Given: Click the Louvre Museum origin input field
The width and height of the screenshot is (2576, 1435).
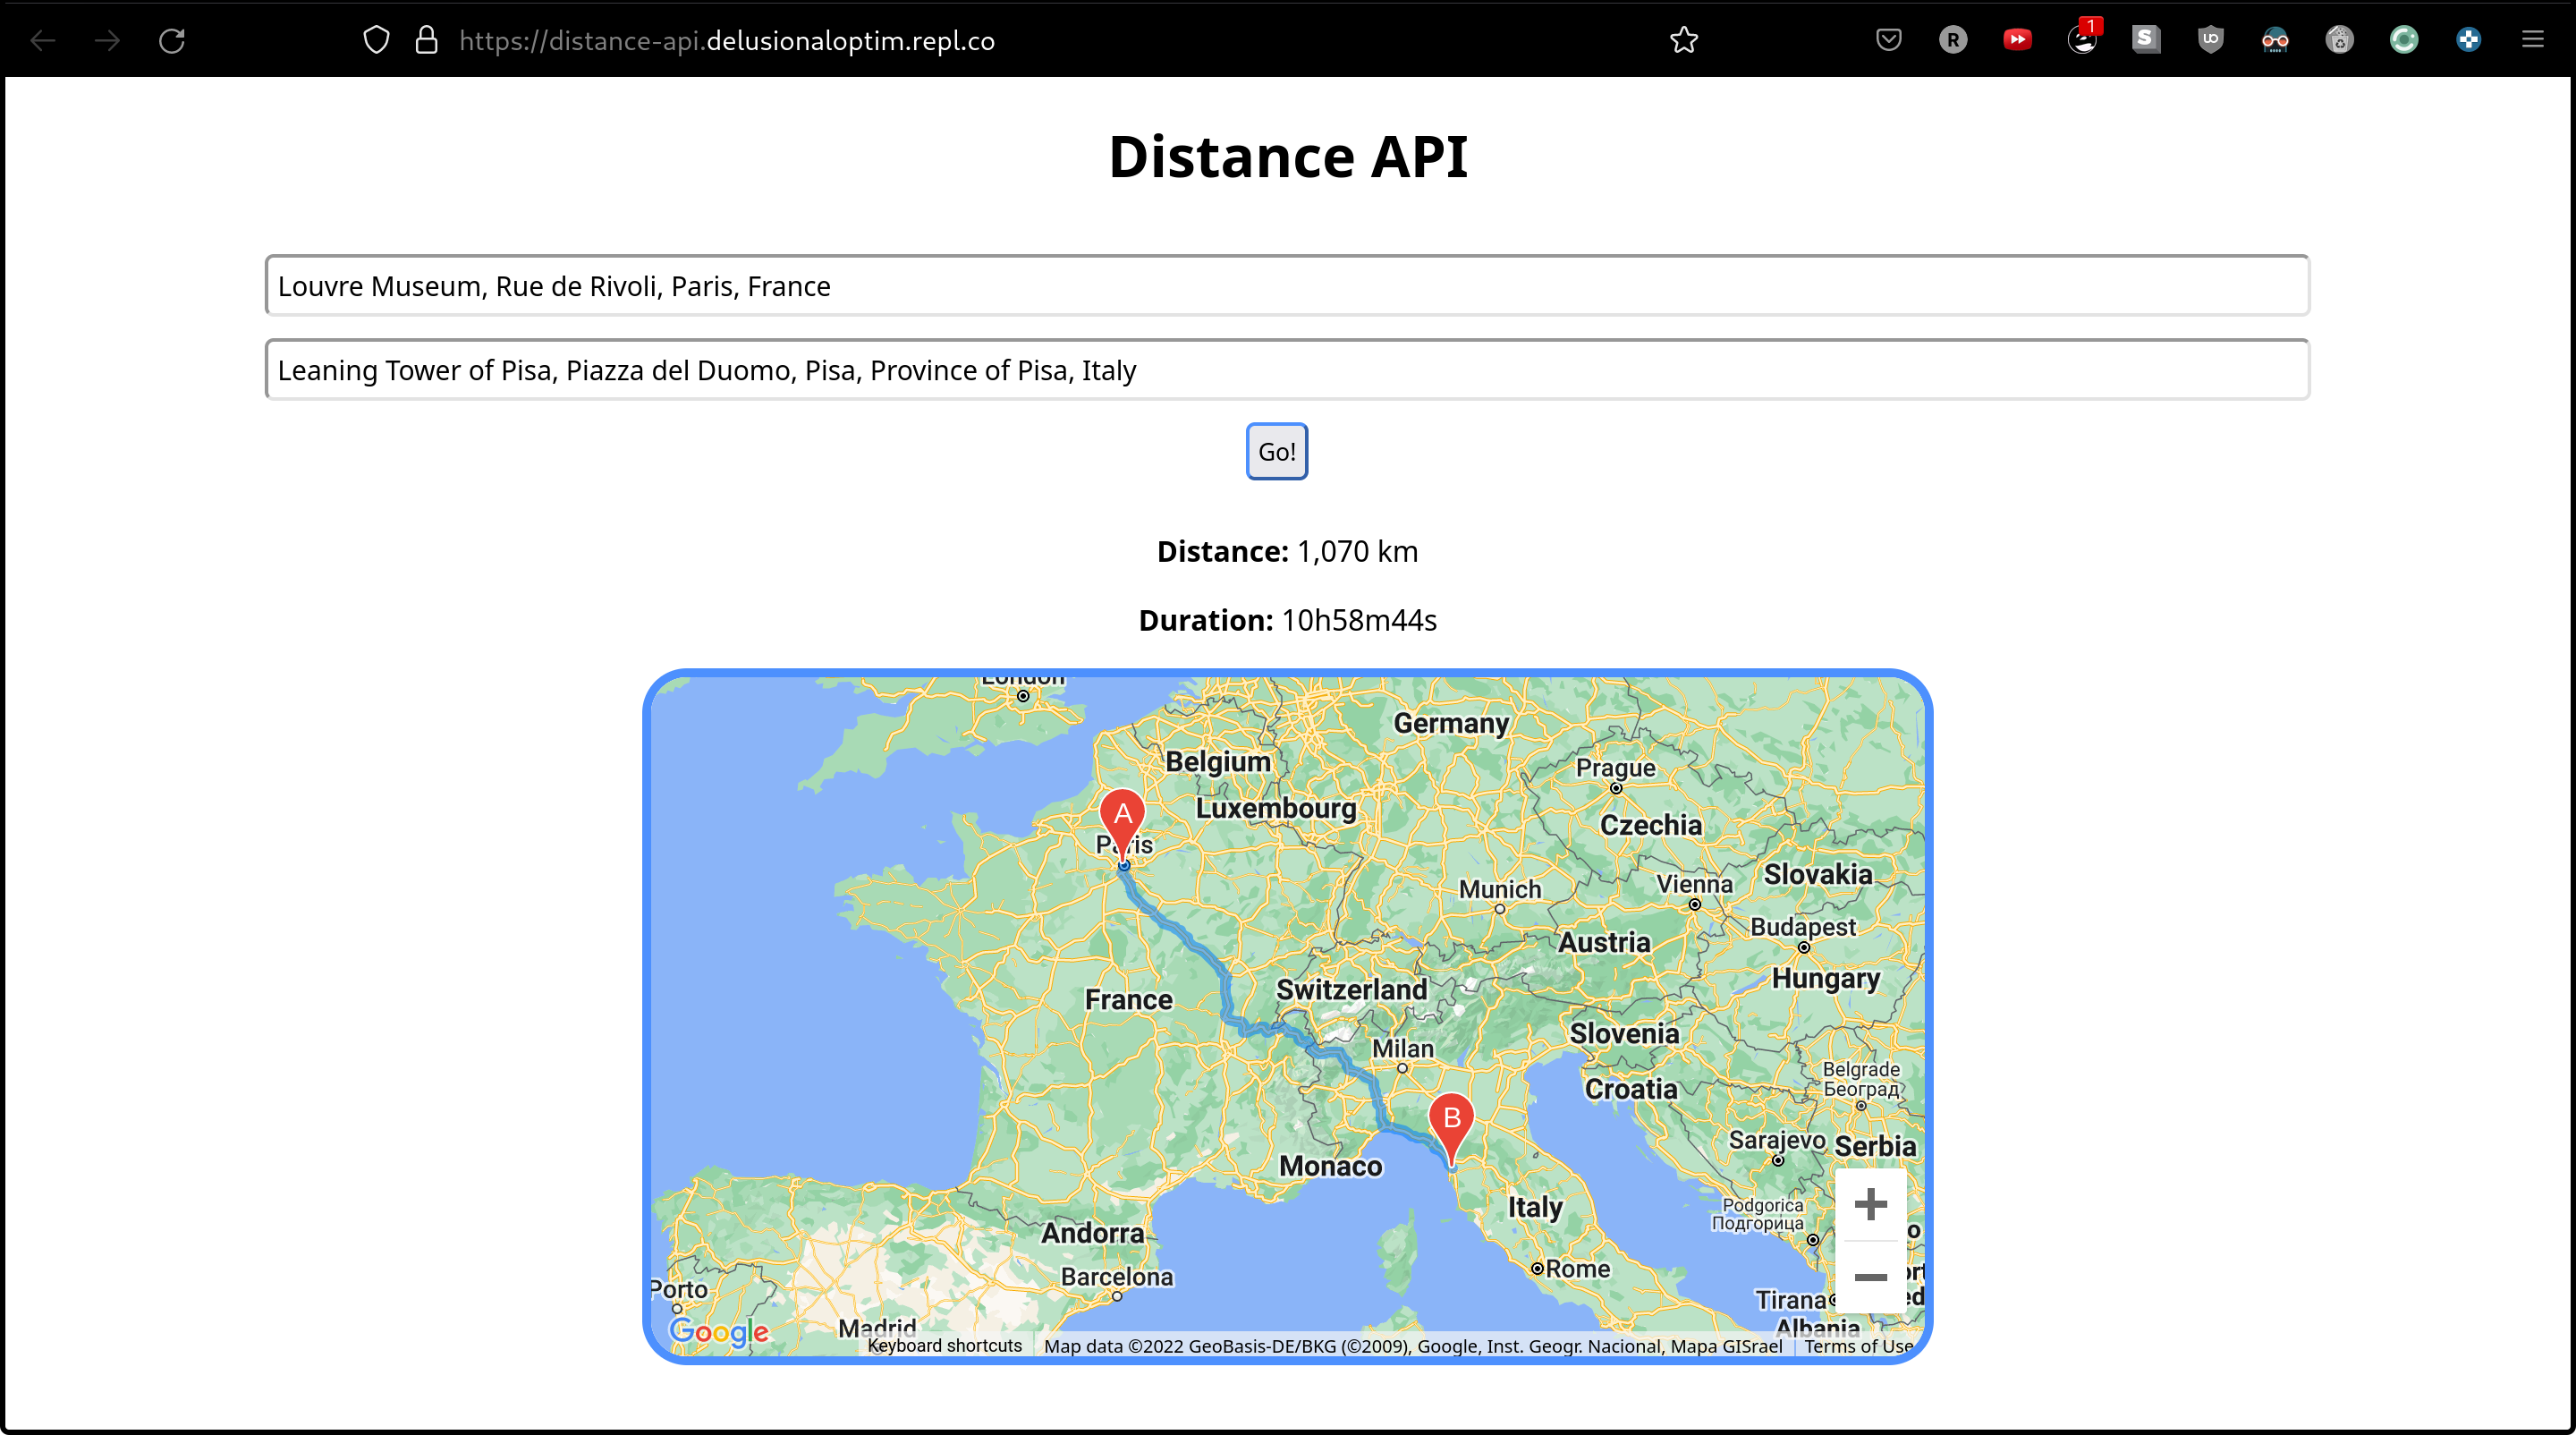Looking at the screenshot, I should click(x=1286, y=286).
